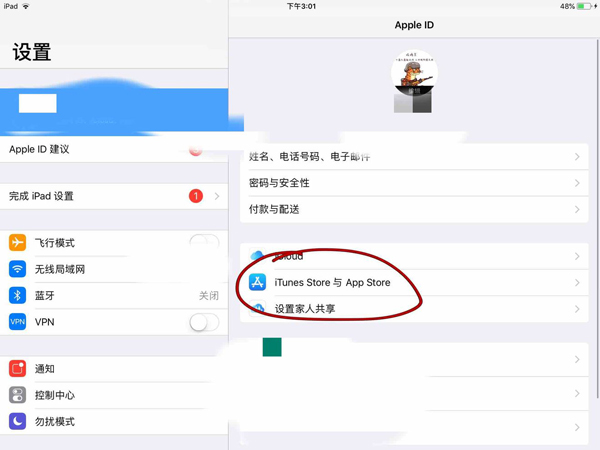Tap the 下午3:01 clock
600x450 pixels.
pyautogui.click(x=302, y=6)
